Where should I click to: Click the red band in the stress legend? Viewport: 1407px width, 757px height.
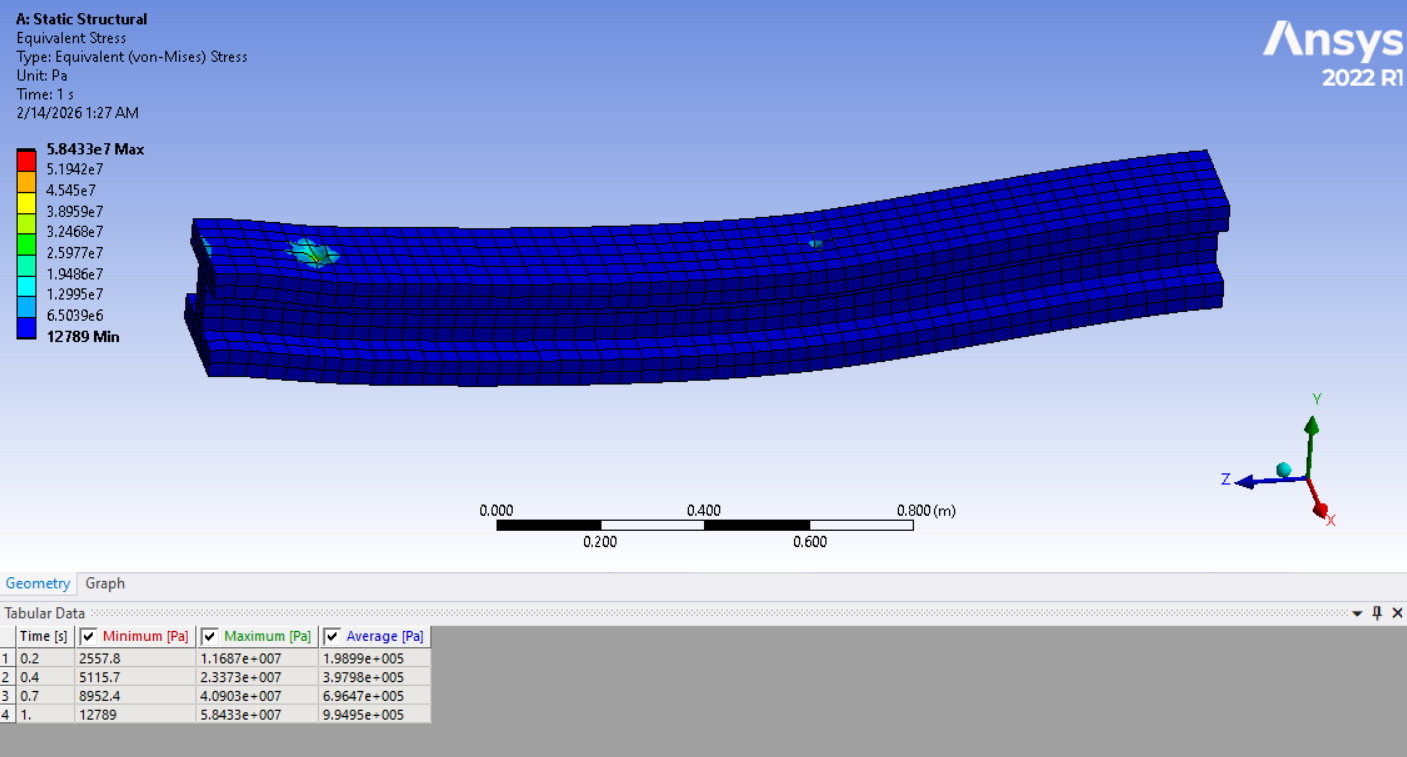point(26,158)
